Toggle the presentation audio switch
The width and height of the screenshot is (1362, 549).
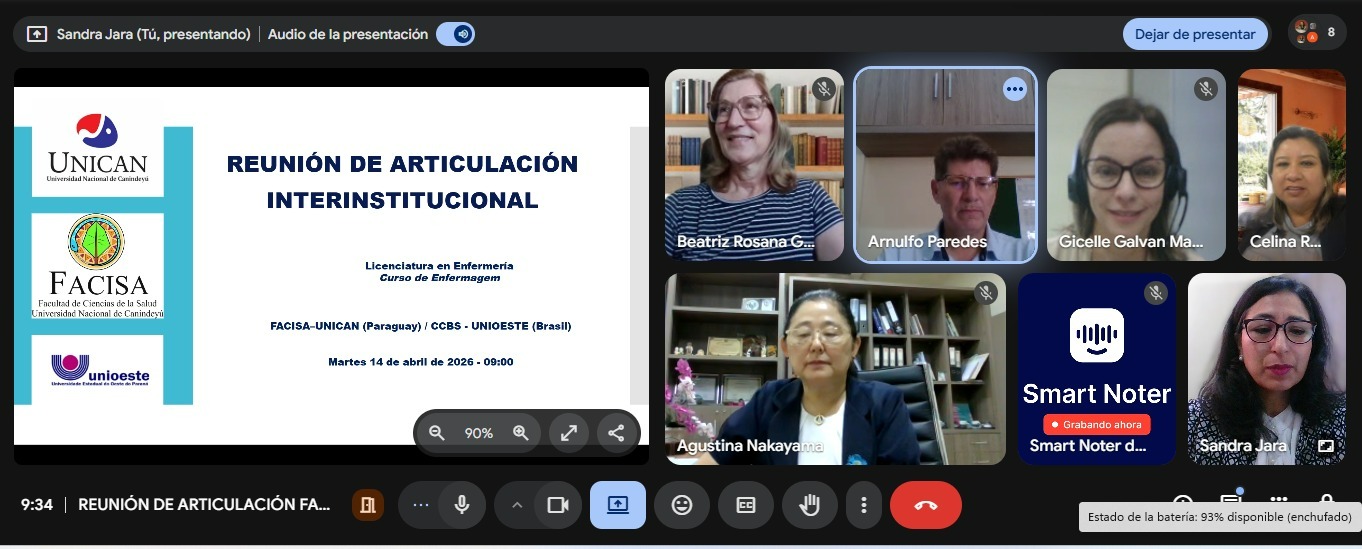point(456,34)
